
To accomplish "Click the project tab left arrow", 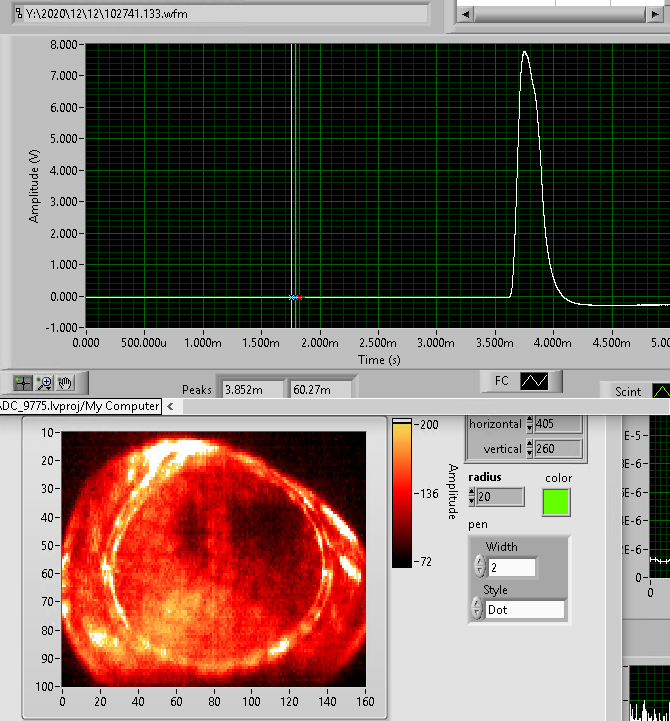I will [169, 406].
